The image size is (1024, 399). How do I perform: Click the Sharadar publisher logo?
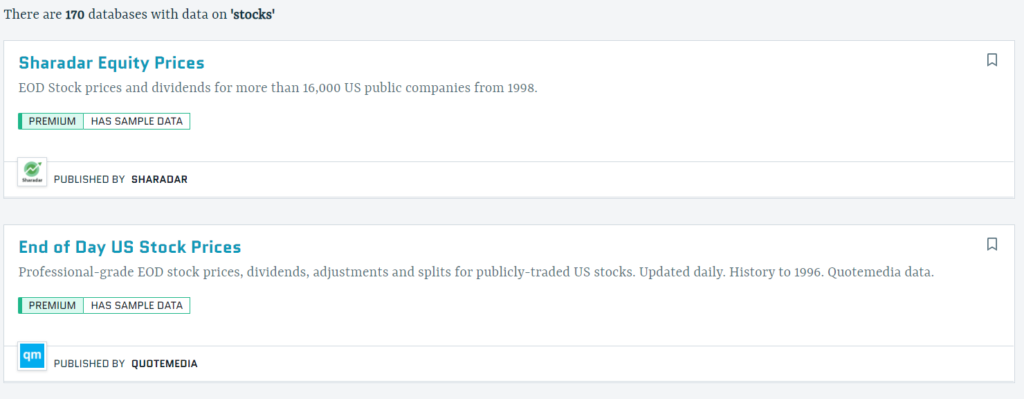tap(32, 172)
